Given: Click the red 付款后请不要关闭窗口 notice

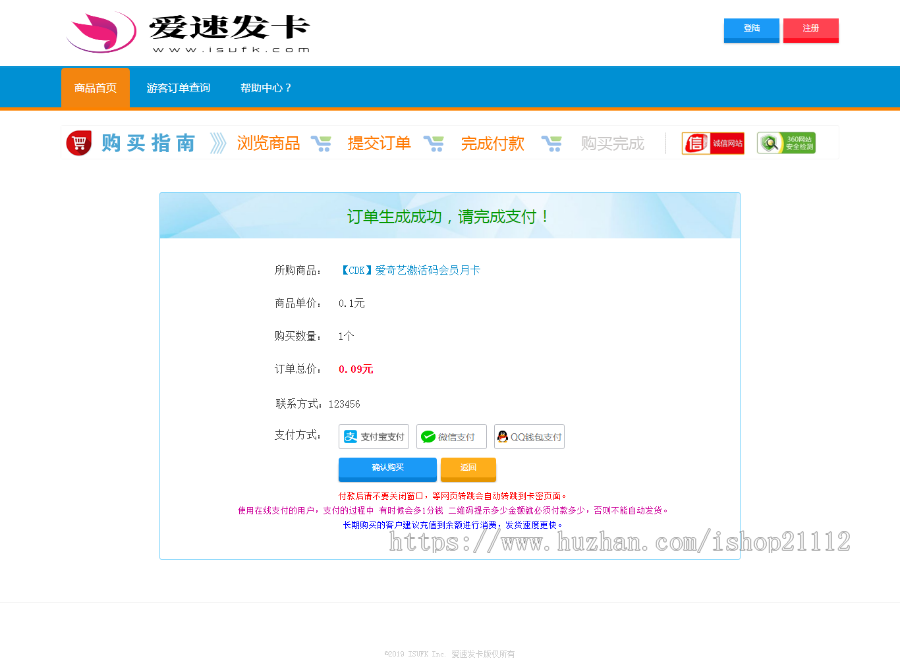Looking at the screenshot, I should click(452, 496).
